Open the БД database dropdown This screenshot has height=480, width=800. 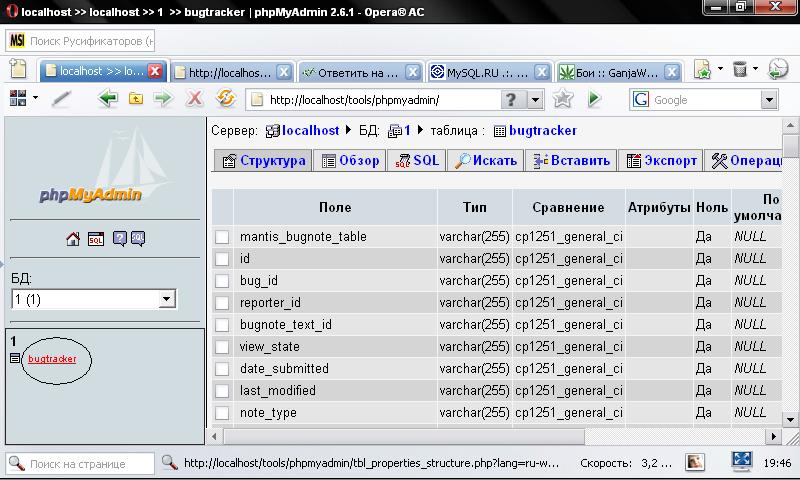coord(94,299)
